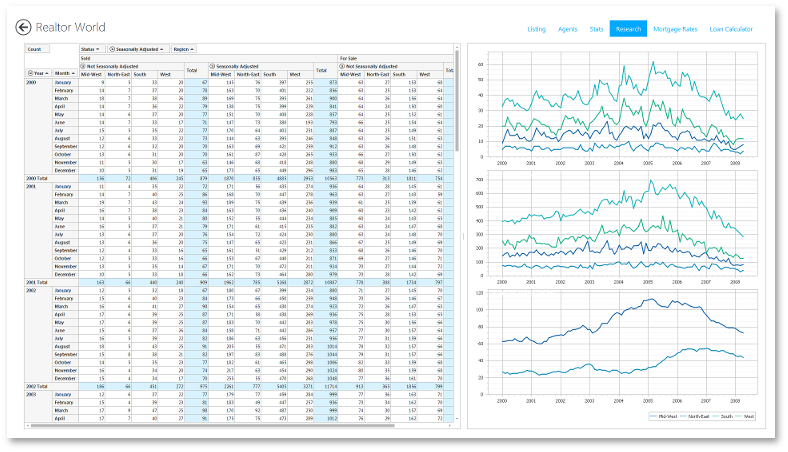The image size is (788, 452).
Task: Collapse the Seasonally Adjusted column group under Sold
Action: [x=211, y=66]
